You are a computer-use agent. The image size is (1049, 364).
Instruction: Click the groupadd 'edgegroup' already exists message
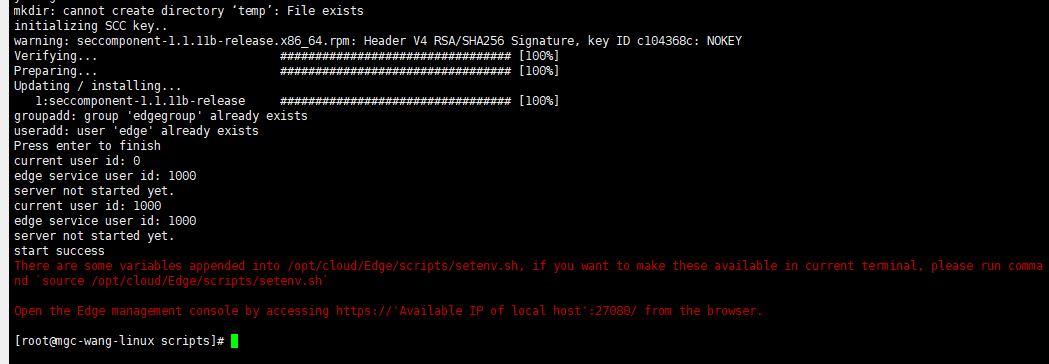[x=161, y=116]
